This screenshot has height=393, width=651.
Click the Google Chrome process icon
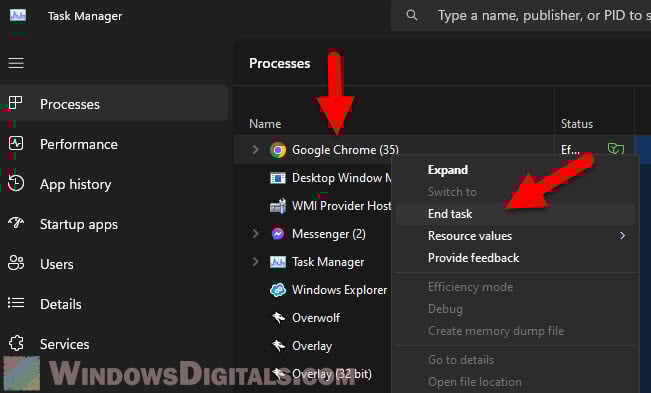pos(278,150)
